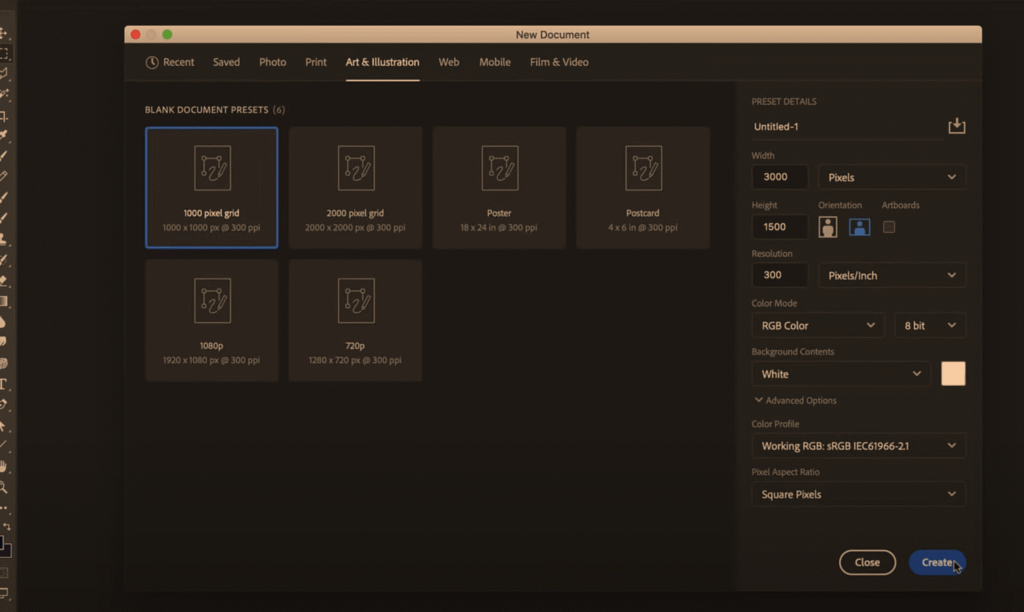Select the Hand tool in toolbar
The height and width of the screenshot is (612, 1024).
pos(4,467)
